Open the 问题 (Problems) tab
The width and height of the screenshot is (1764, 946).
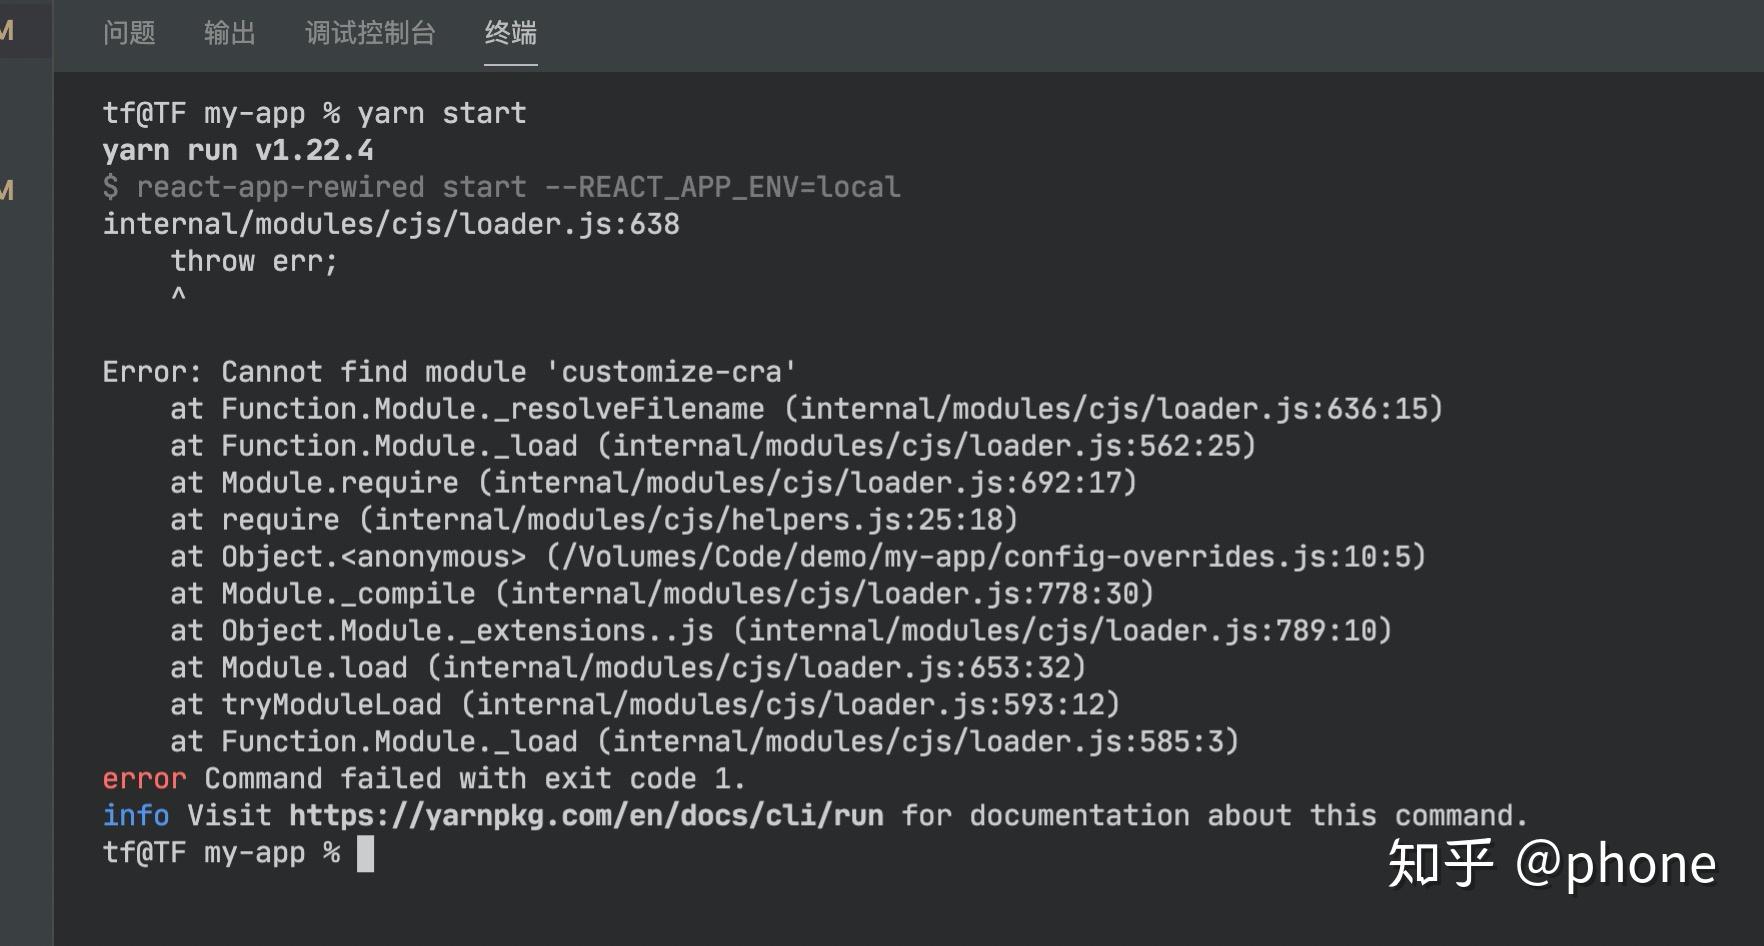(x=130, y=33)
